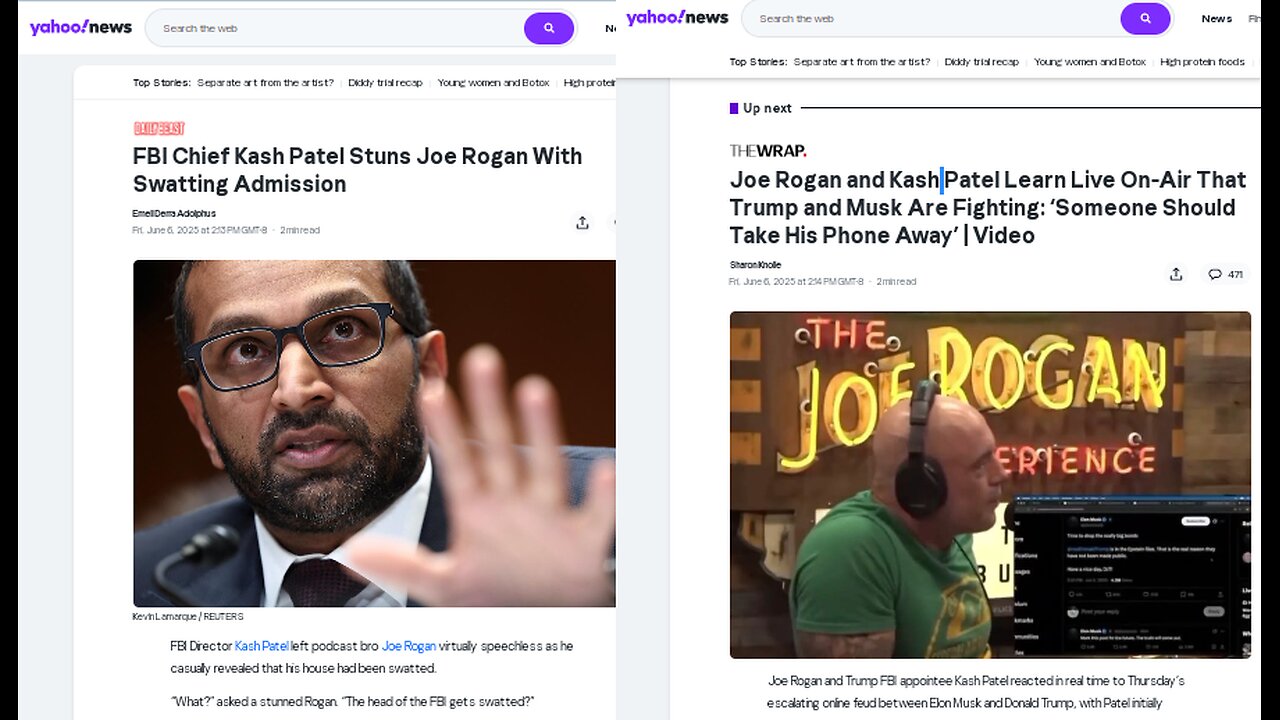Click the Yahoo News logo in the right window
The height and width of the screenshot is (720, 1280).
(x=677, y=18)
